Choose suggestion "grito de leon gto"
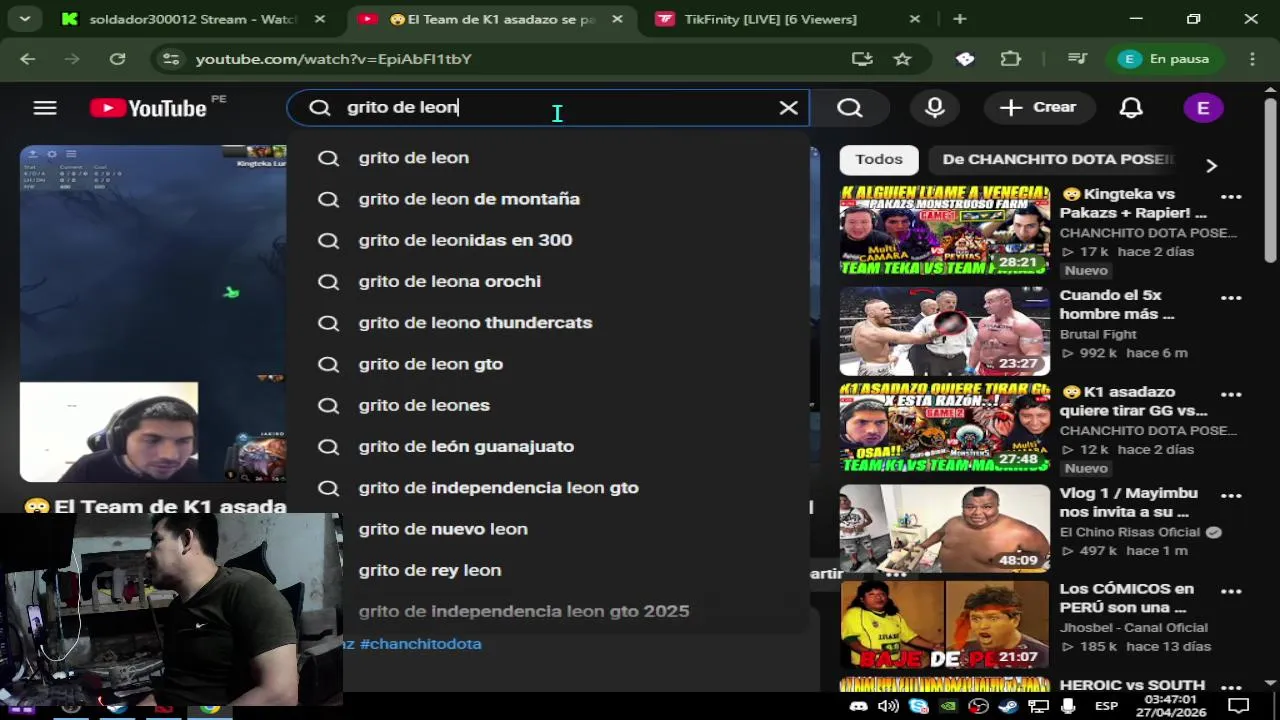Image resolution: width=1280 pixels, height=720 pixels. coord(548,364)
